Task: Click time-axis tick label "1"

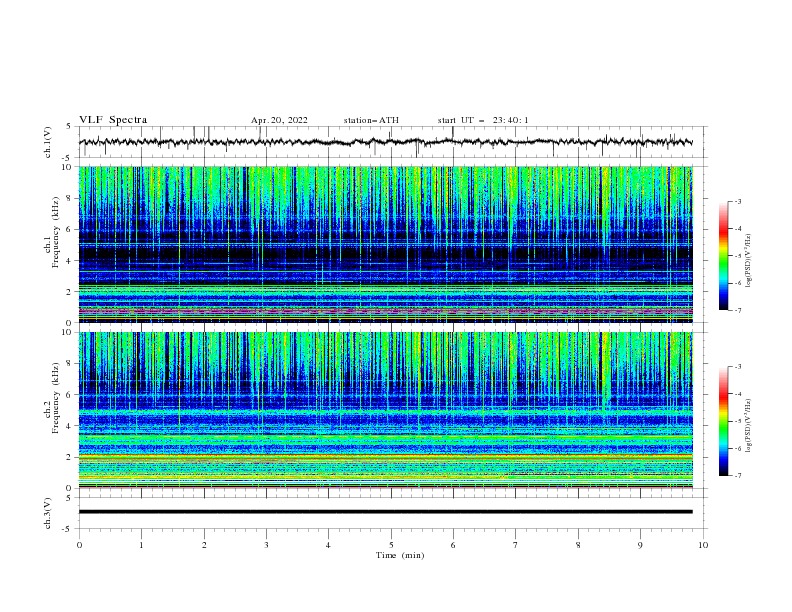Action: click(x=141, y=545)
